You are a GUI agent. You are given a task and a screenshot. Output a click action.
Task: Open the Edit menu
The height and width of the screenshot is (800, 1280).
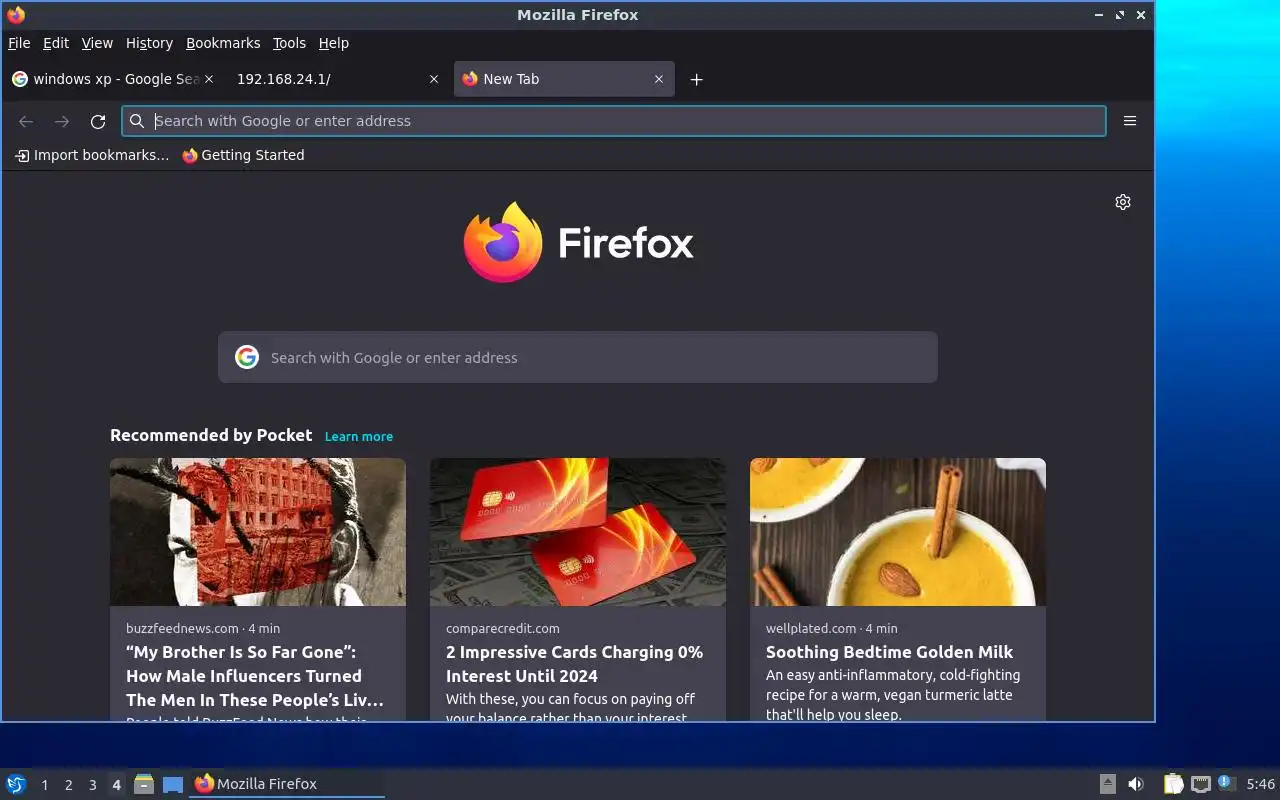[x=56, y=43]
